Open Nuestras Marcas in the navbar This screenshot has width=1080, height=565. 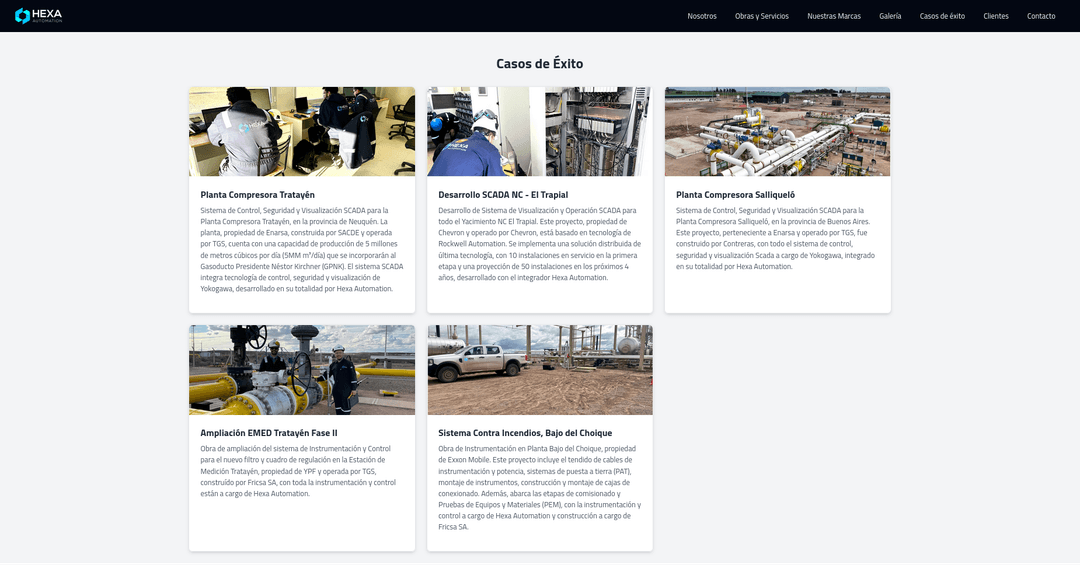833,16
